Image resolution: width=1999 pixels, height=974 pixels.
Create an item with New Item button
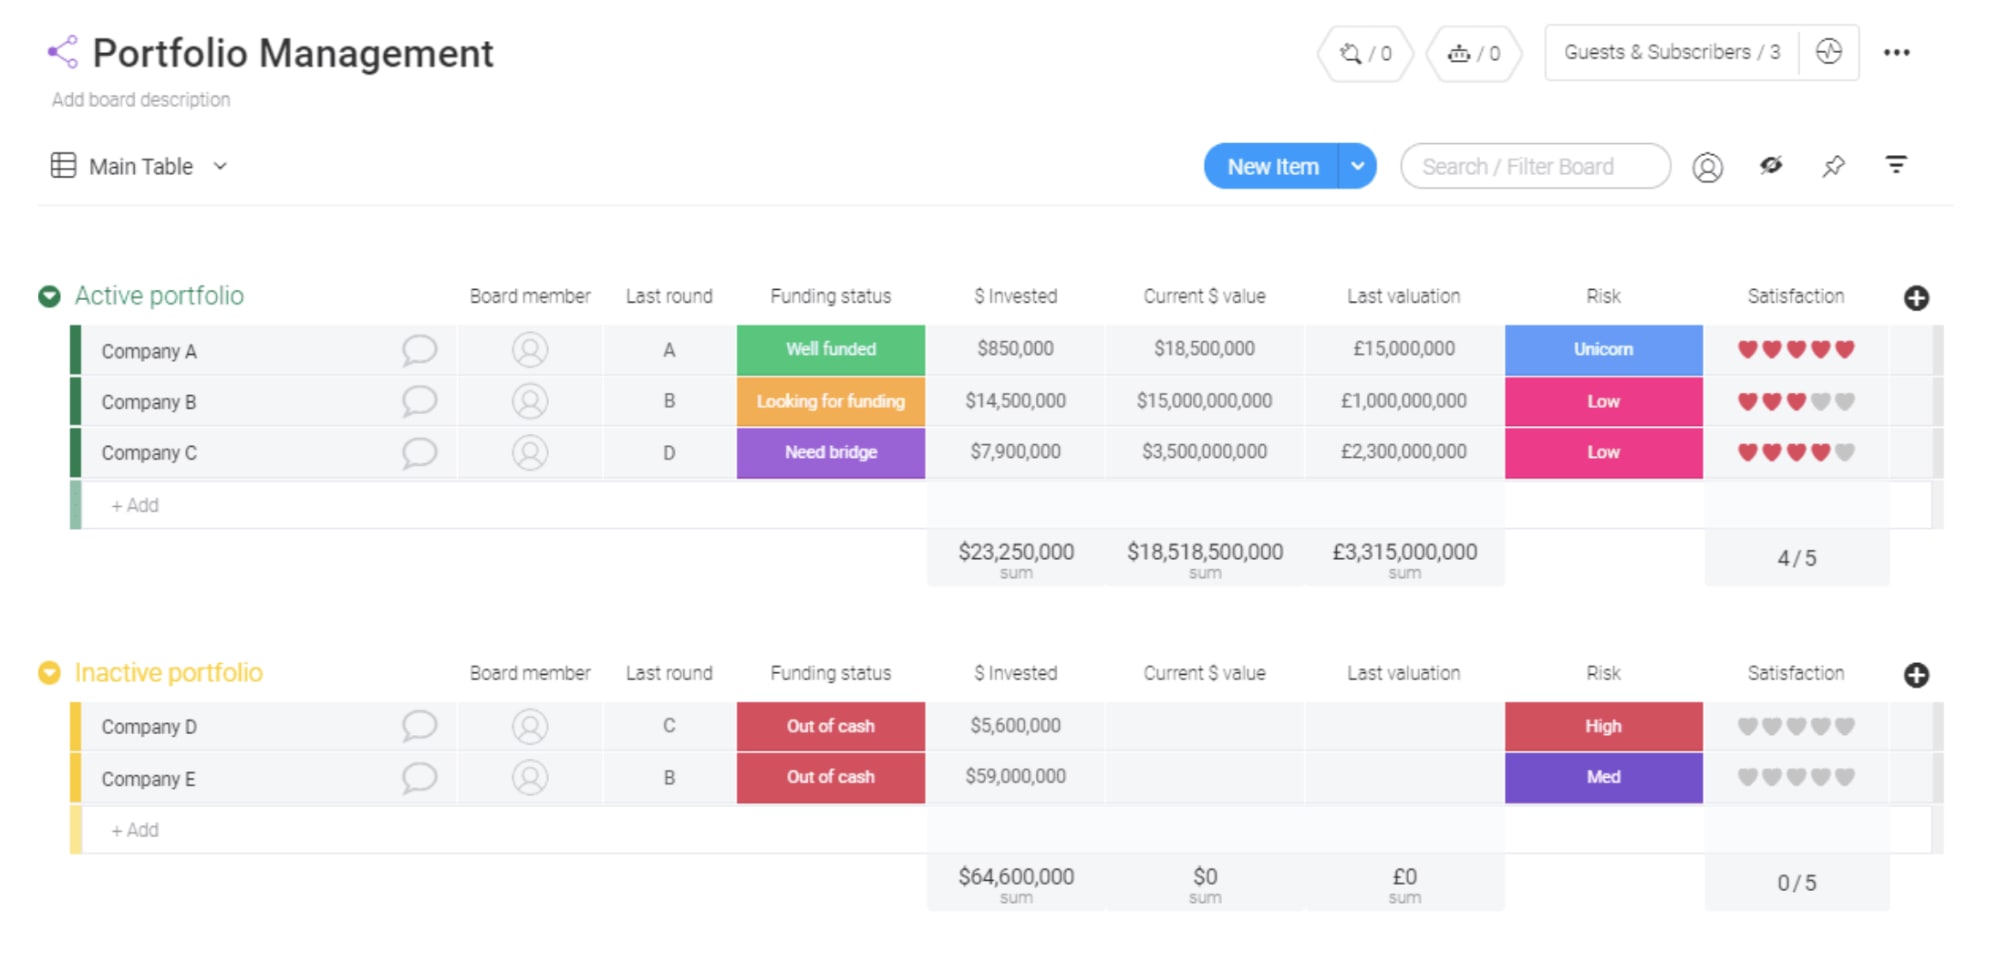pos(1271,166)
